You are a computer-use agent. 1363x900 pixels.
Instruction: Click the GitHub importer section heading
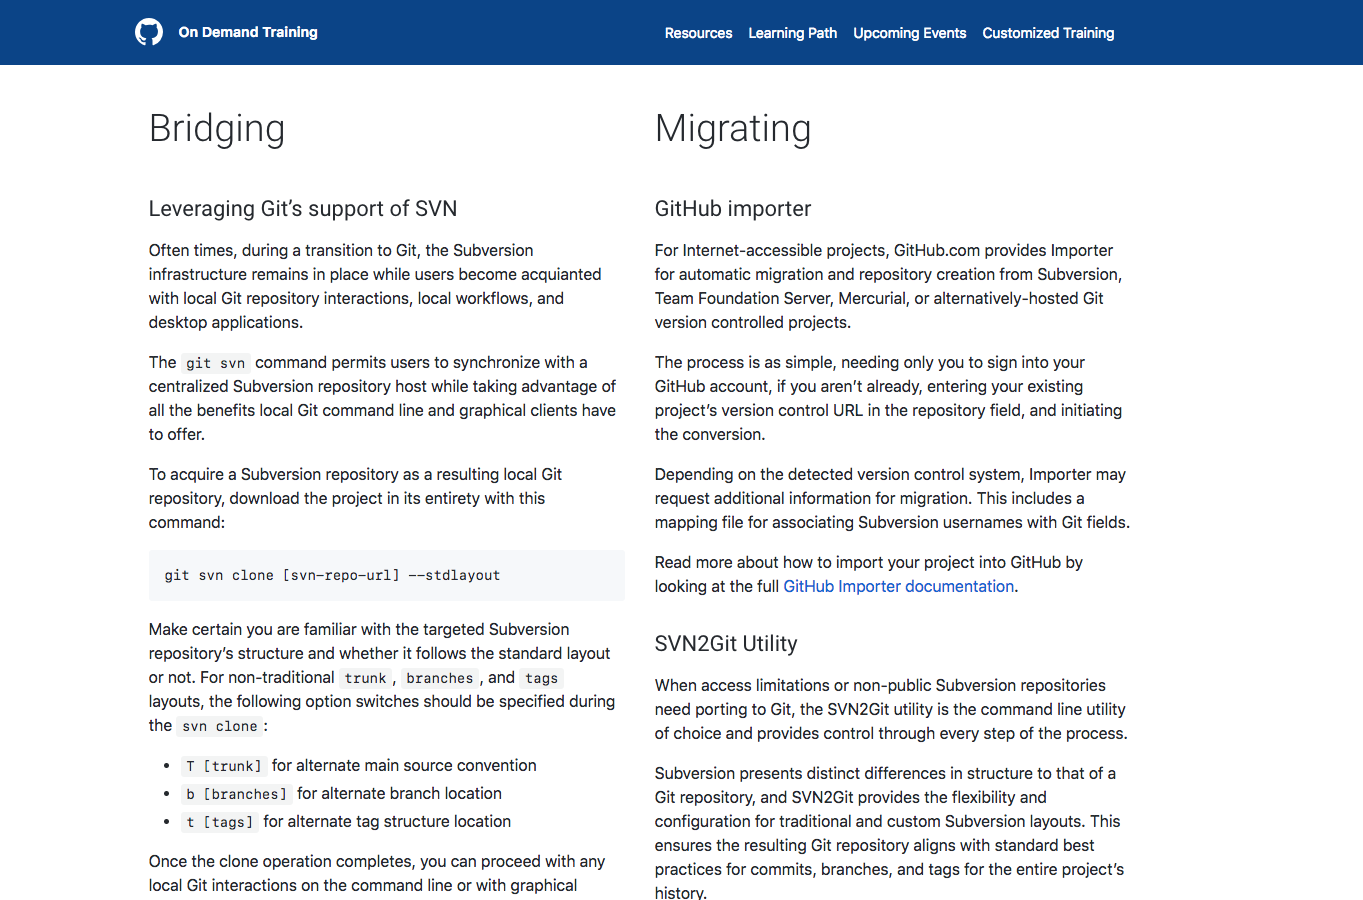733,209
